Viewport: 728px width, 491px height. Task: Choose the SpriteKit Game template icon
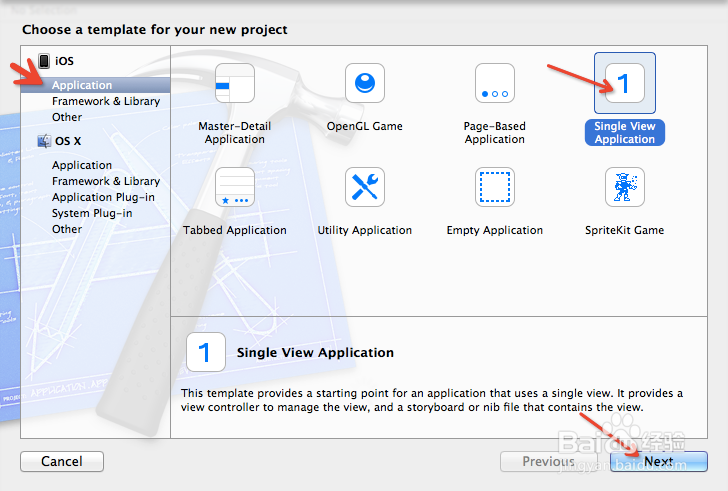tap(625, 187)
